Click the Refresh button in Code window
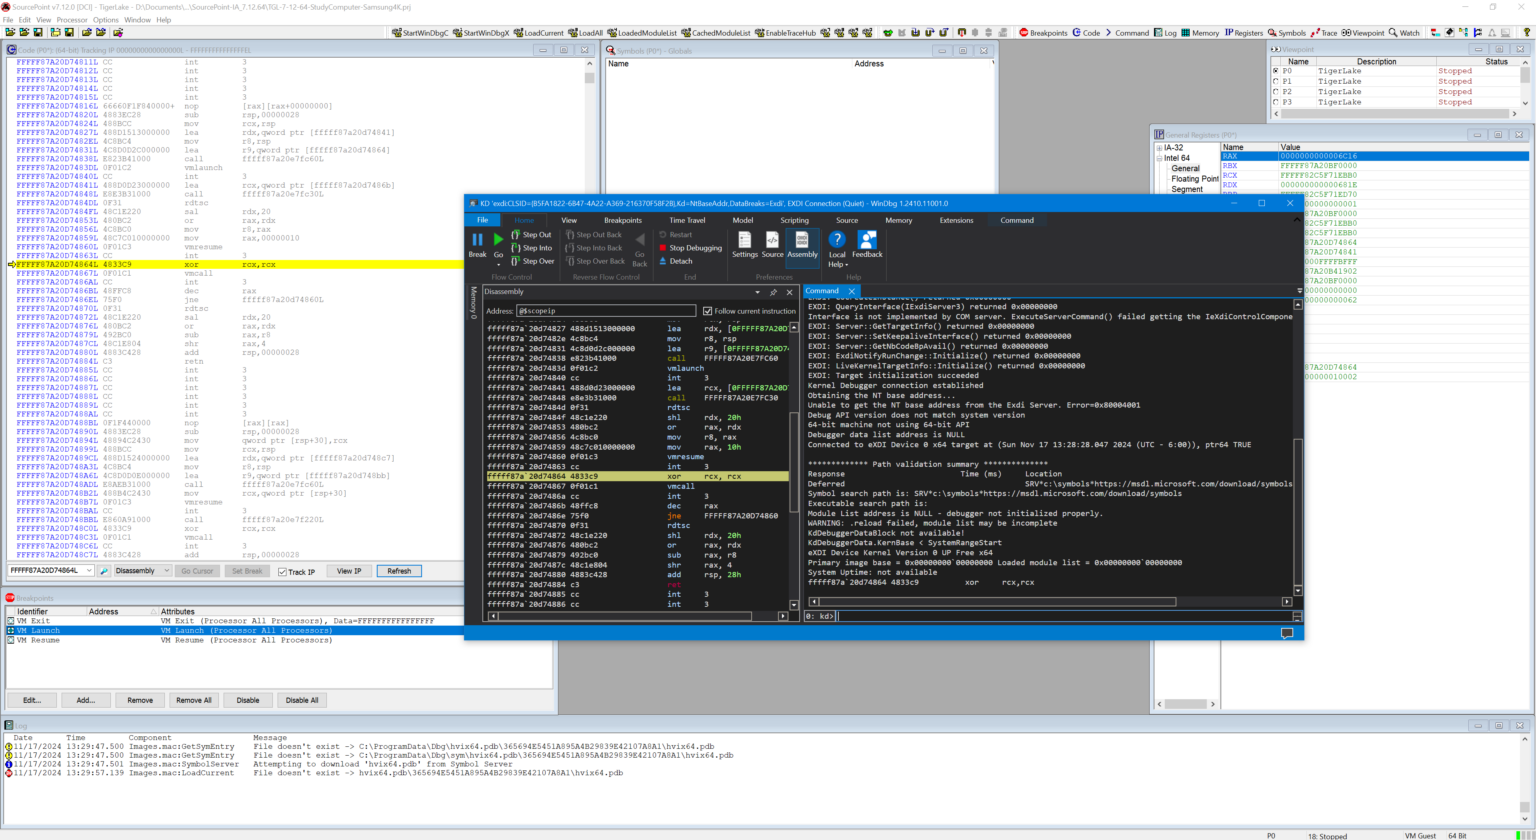1536x840 pixels. (x=399, y=571)
